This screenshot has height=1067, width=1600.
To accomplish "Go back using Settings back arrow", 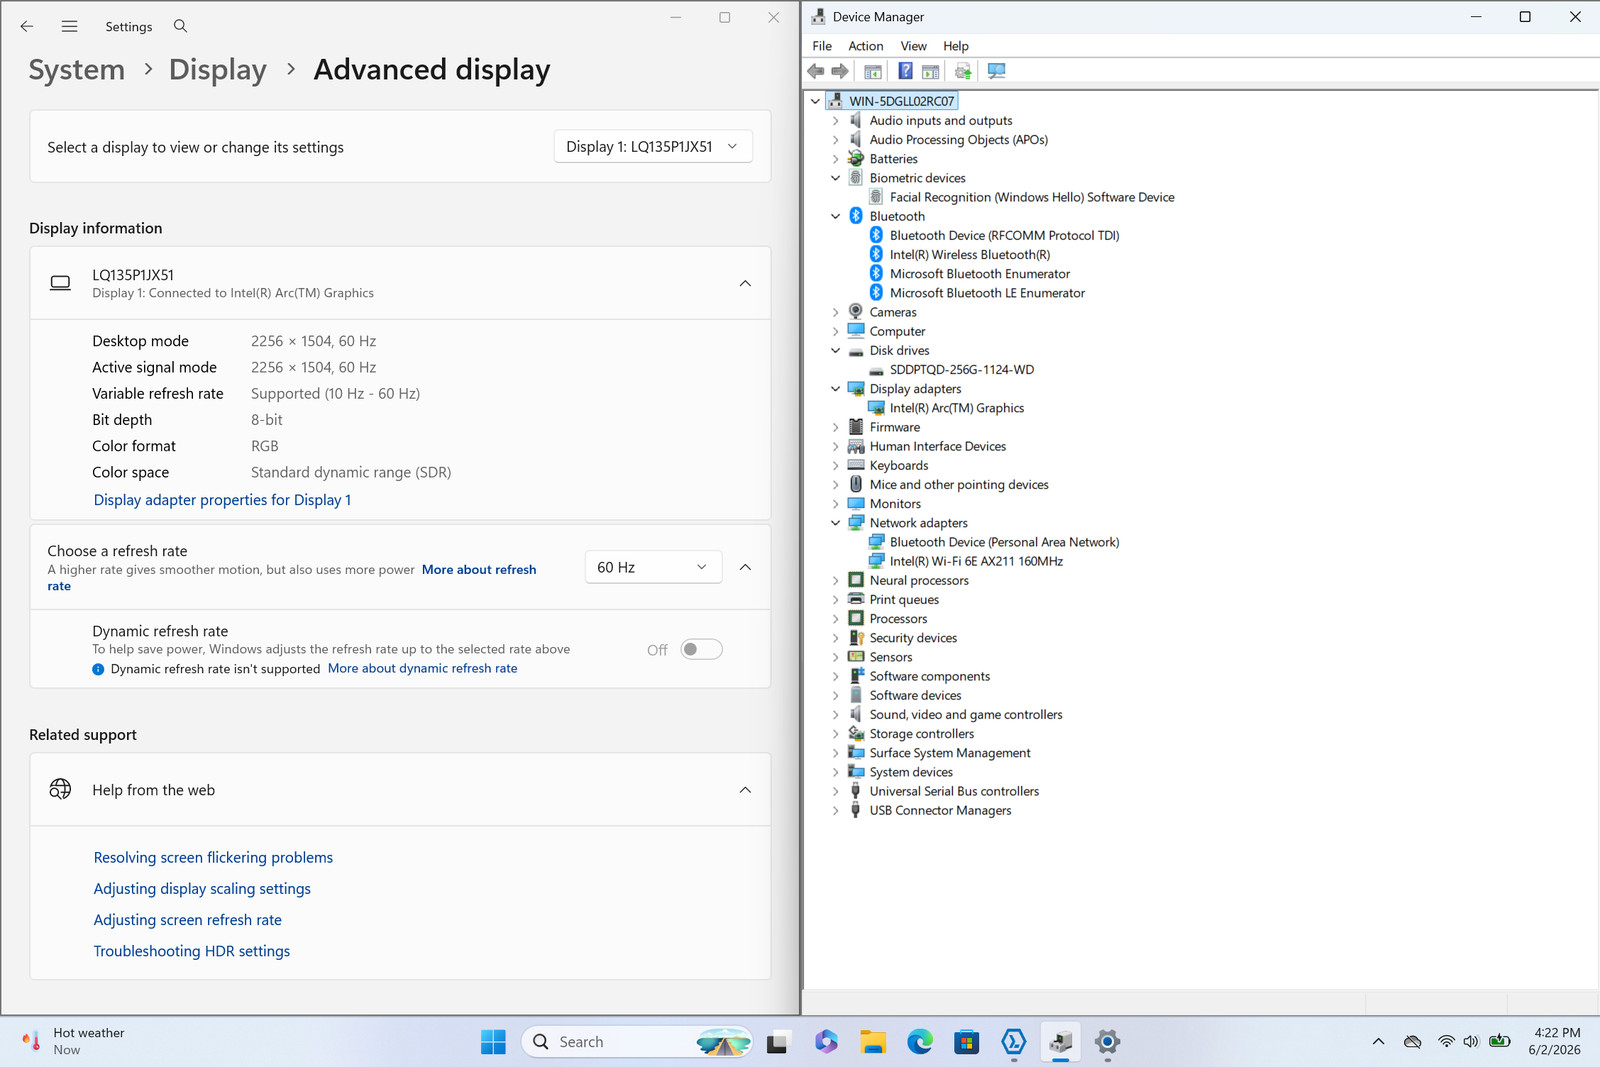I will [x=27, y=26].
